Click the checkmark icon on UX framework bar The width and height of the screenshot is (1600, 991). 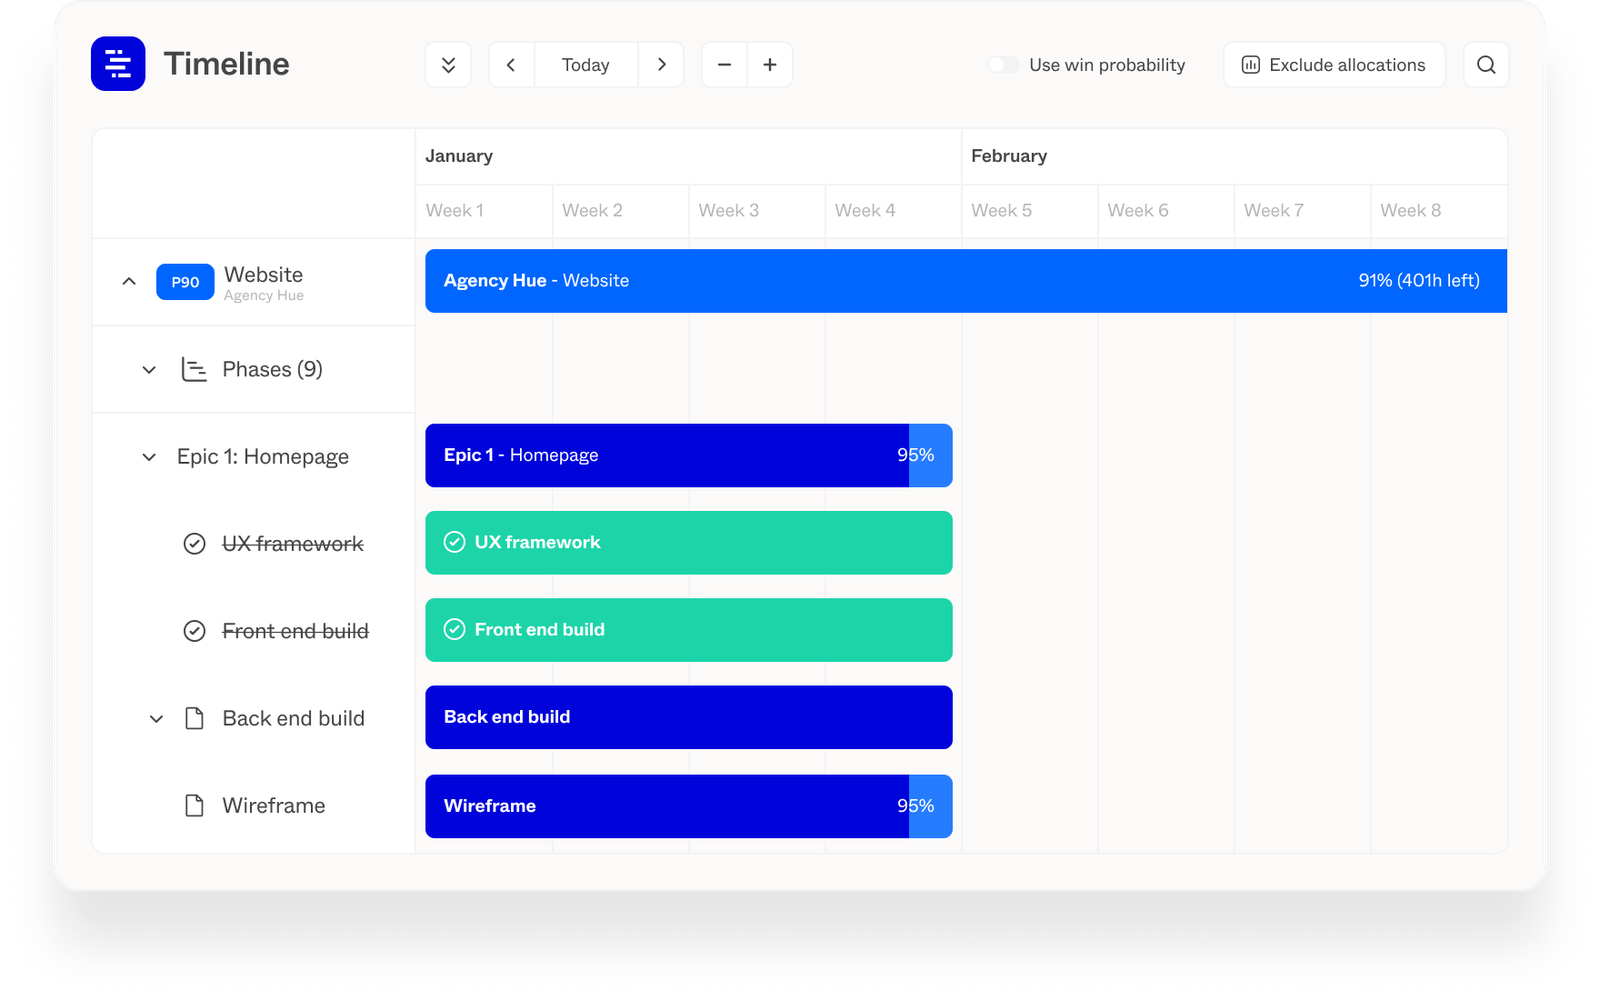[456, 542]
